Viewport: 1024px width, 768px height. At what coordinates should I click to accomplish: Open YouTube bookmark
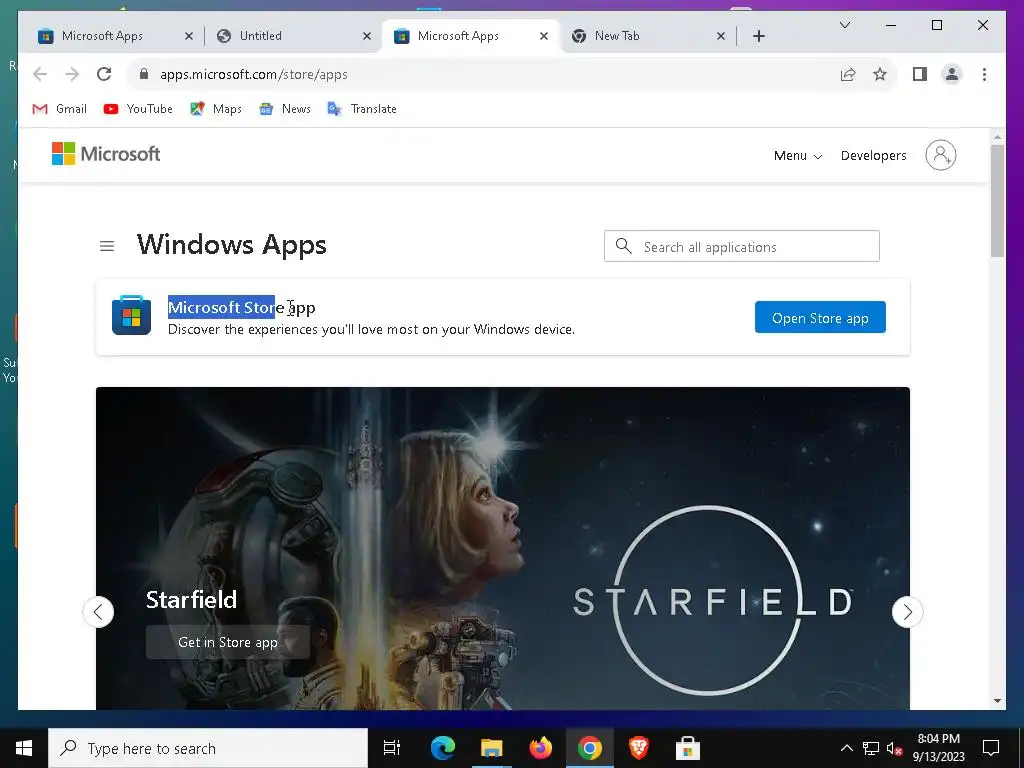(138, 109)
